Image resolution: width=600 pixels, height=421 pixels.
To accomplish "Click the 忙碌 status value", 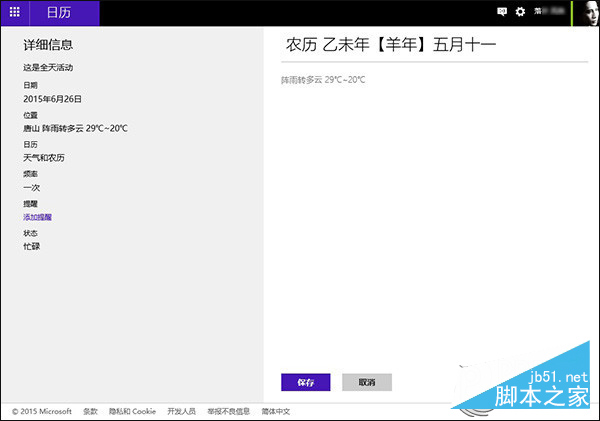I will pos(32,246).
